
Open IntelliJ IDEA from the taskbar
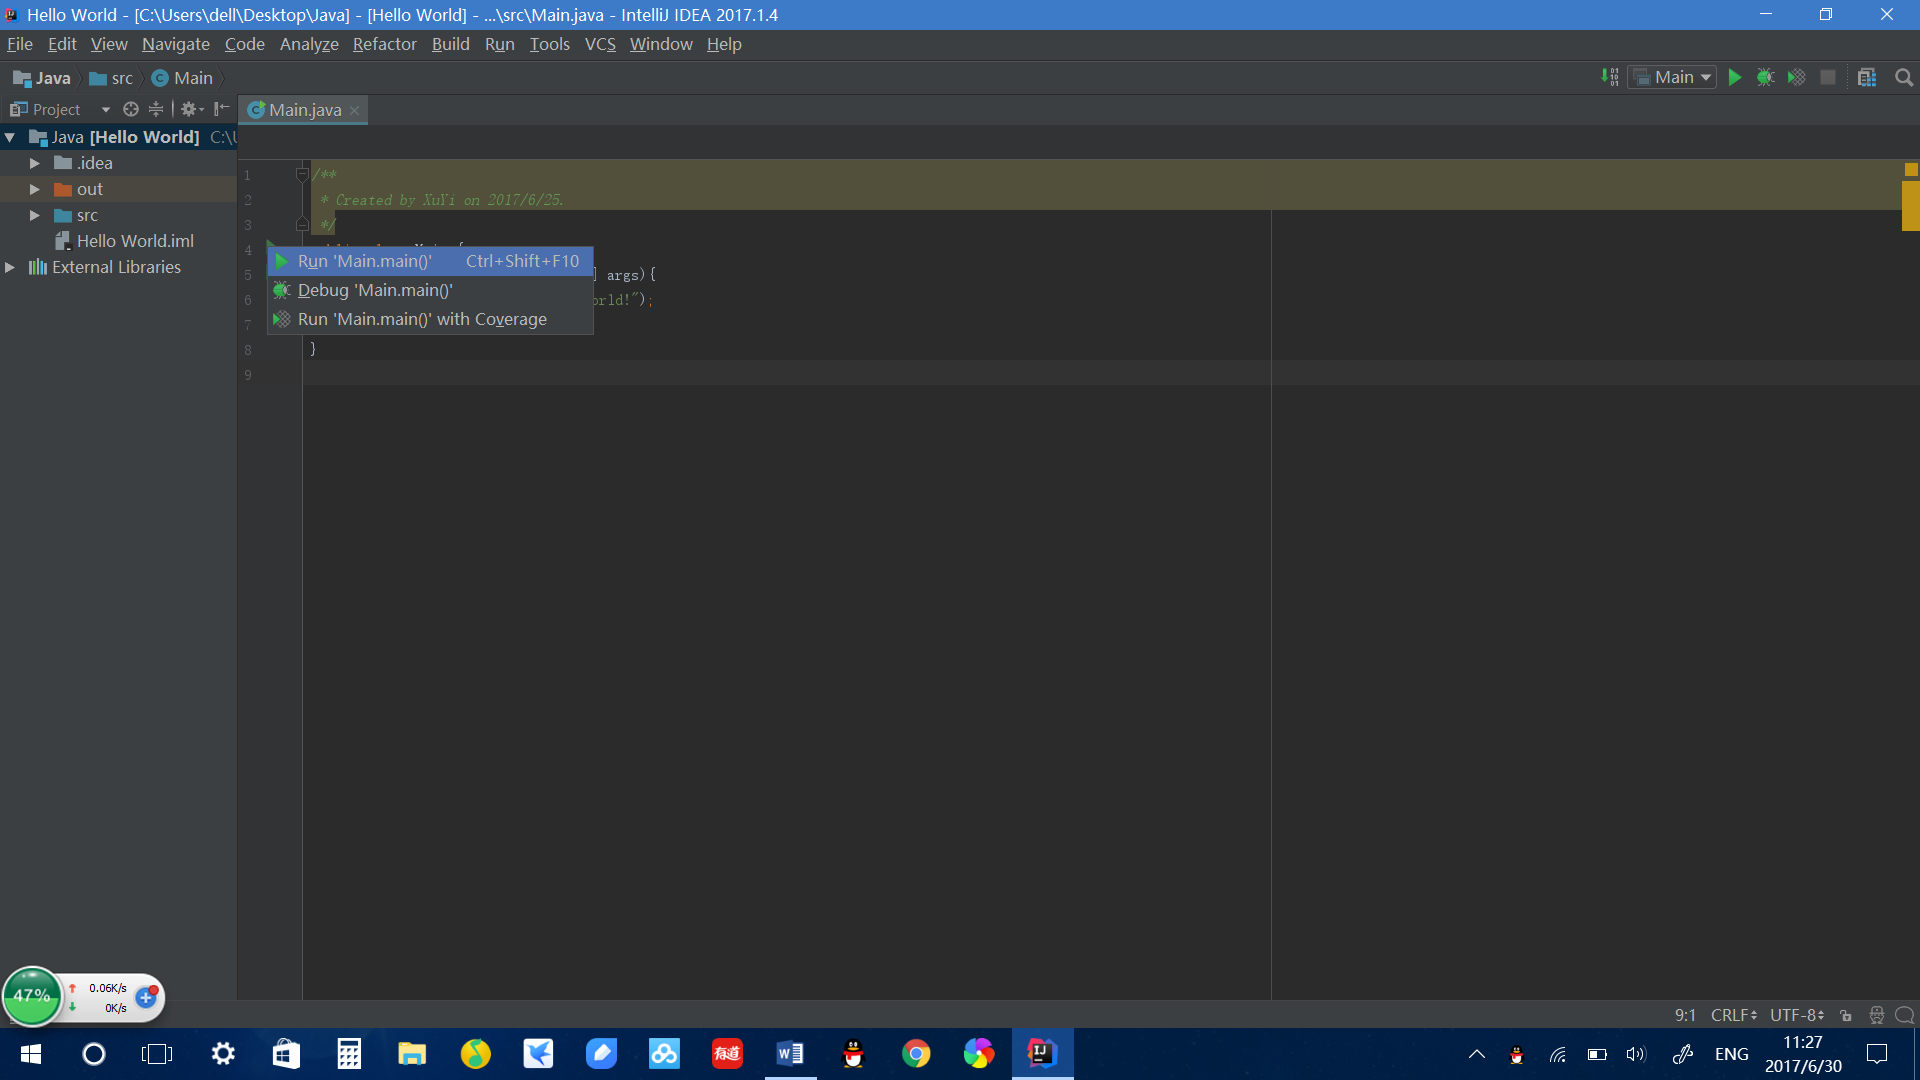(x=1042, y=1053)
